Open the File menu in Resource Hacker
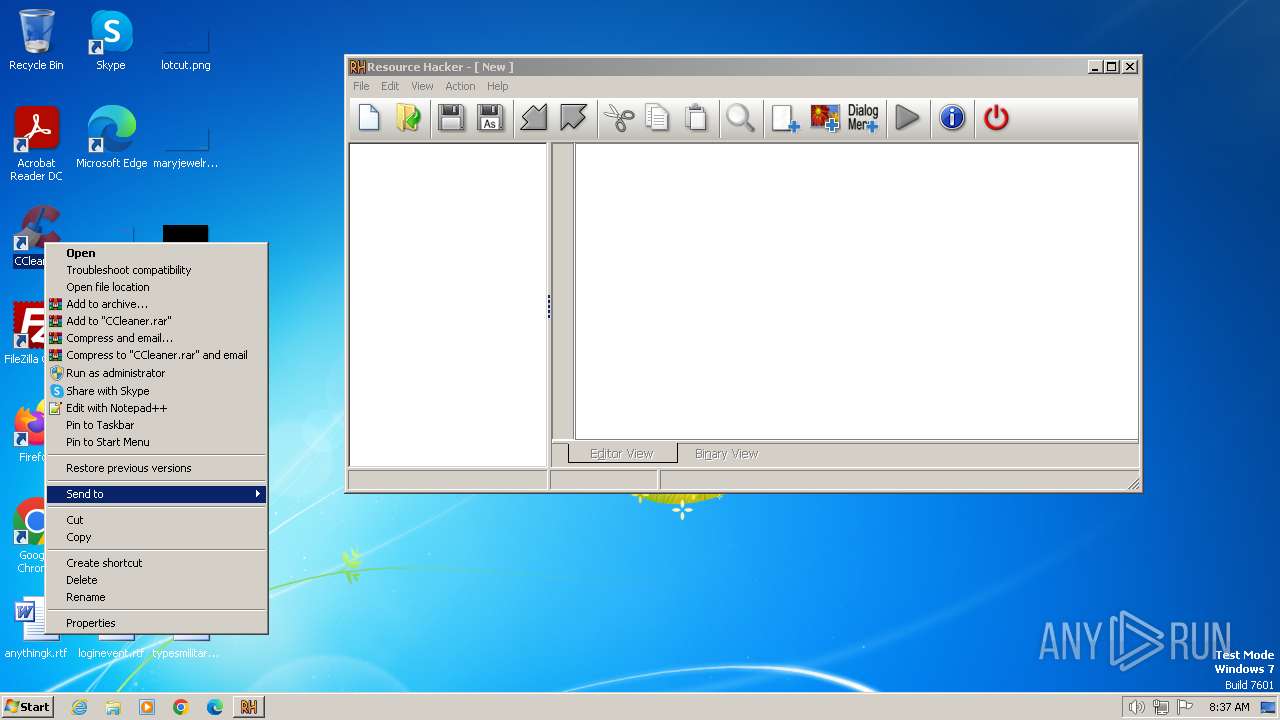 [x=361, y=86]
